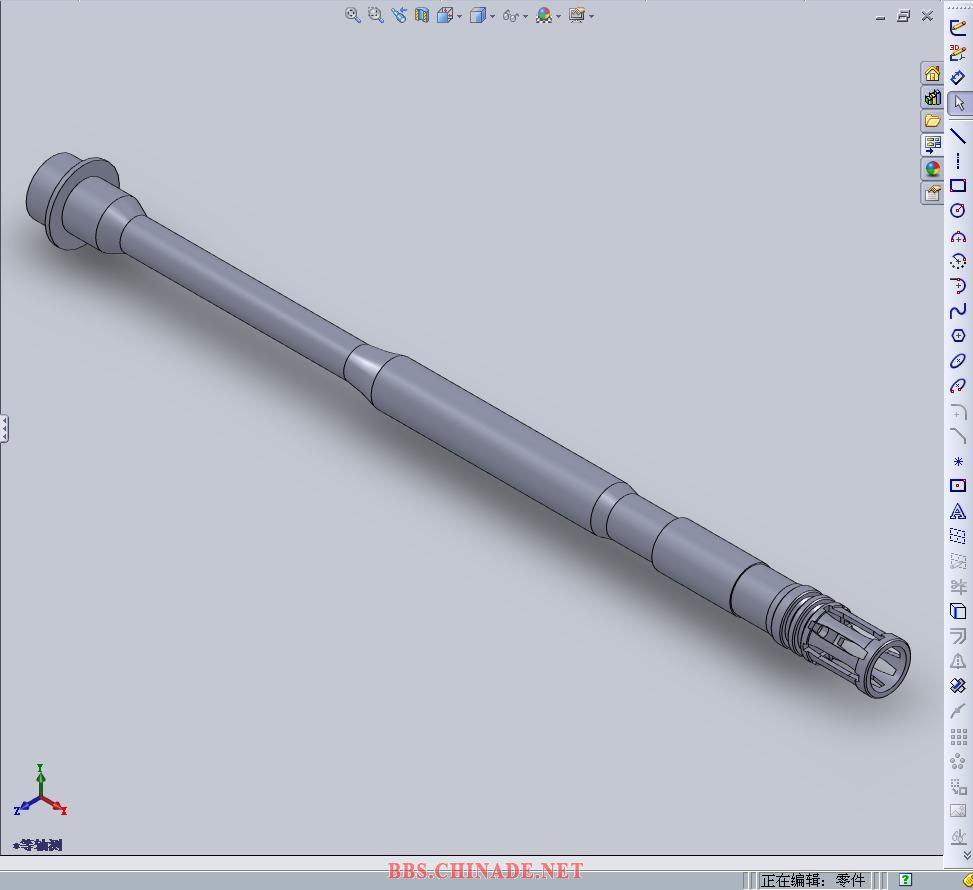The image size is (973, 890).
Task: Toggle the Select arrow tool
Action: 959,103
